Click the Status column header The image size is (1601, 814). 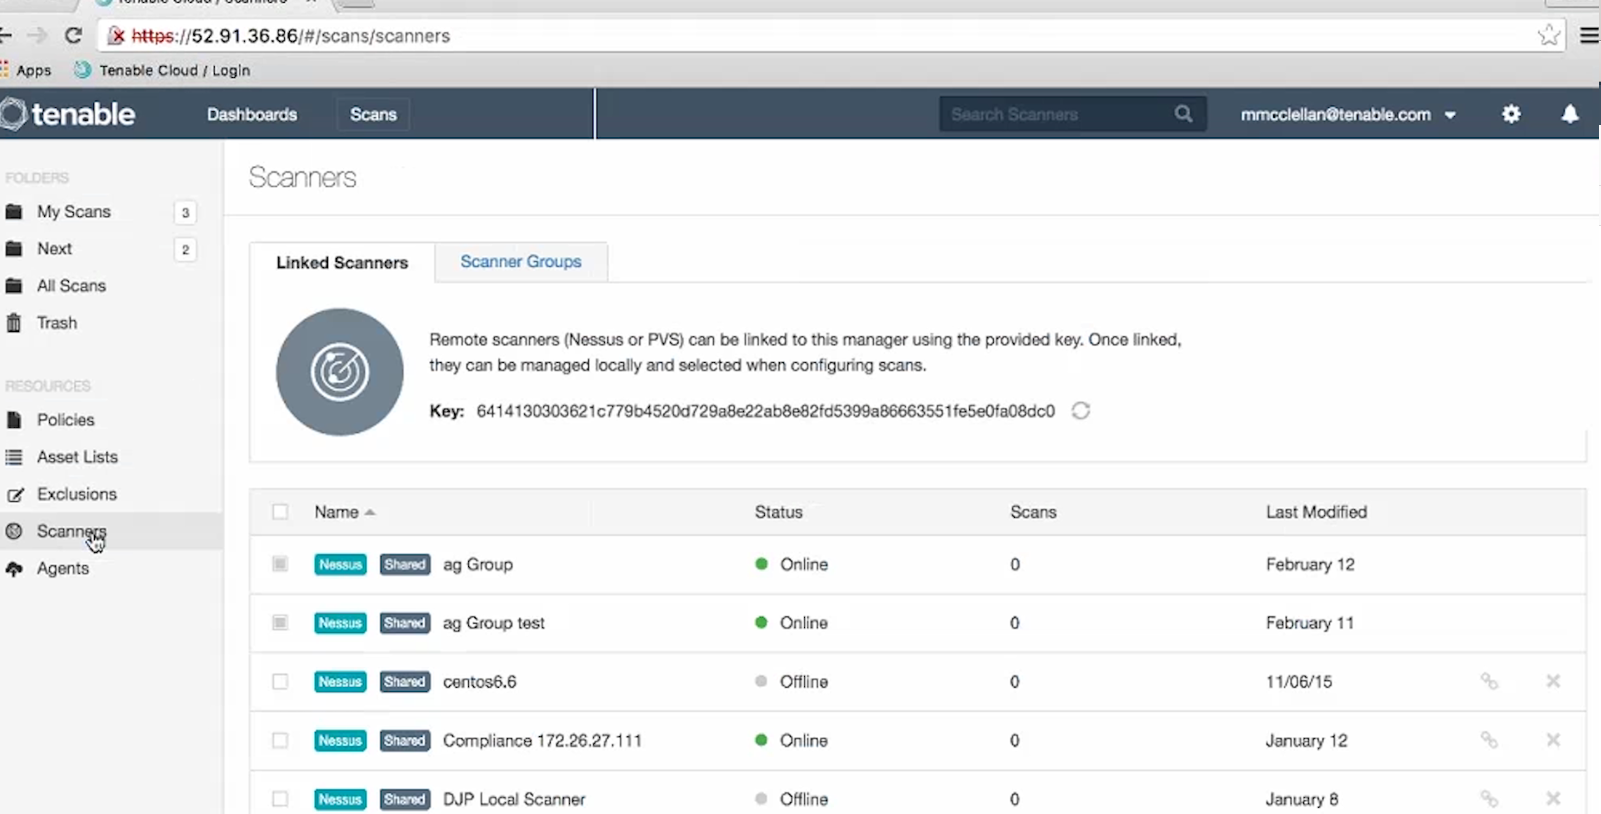tap(778, 512)
